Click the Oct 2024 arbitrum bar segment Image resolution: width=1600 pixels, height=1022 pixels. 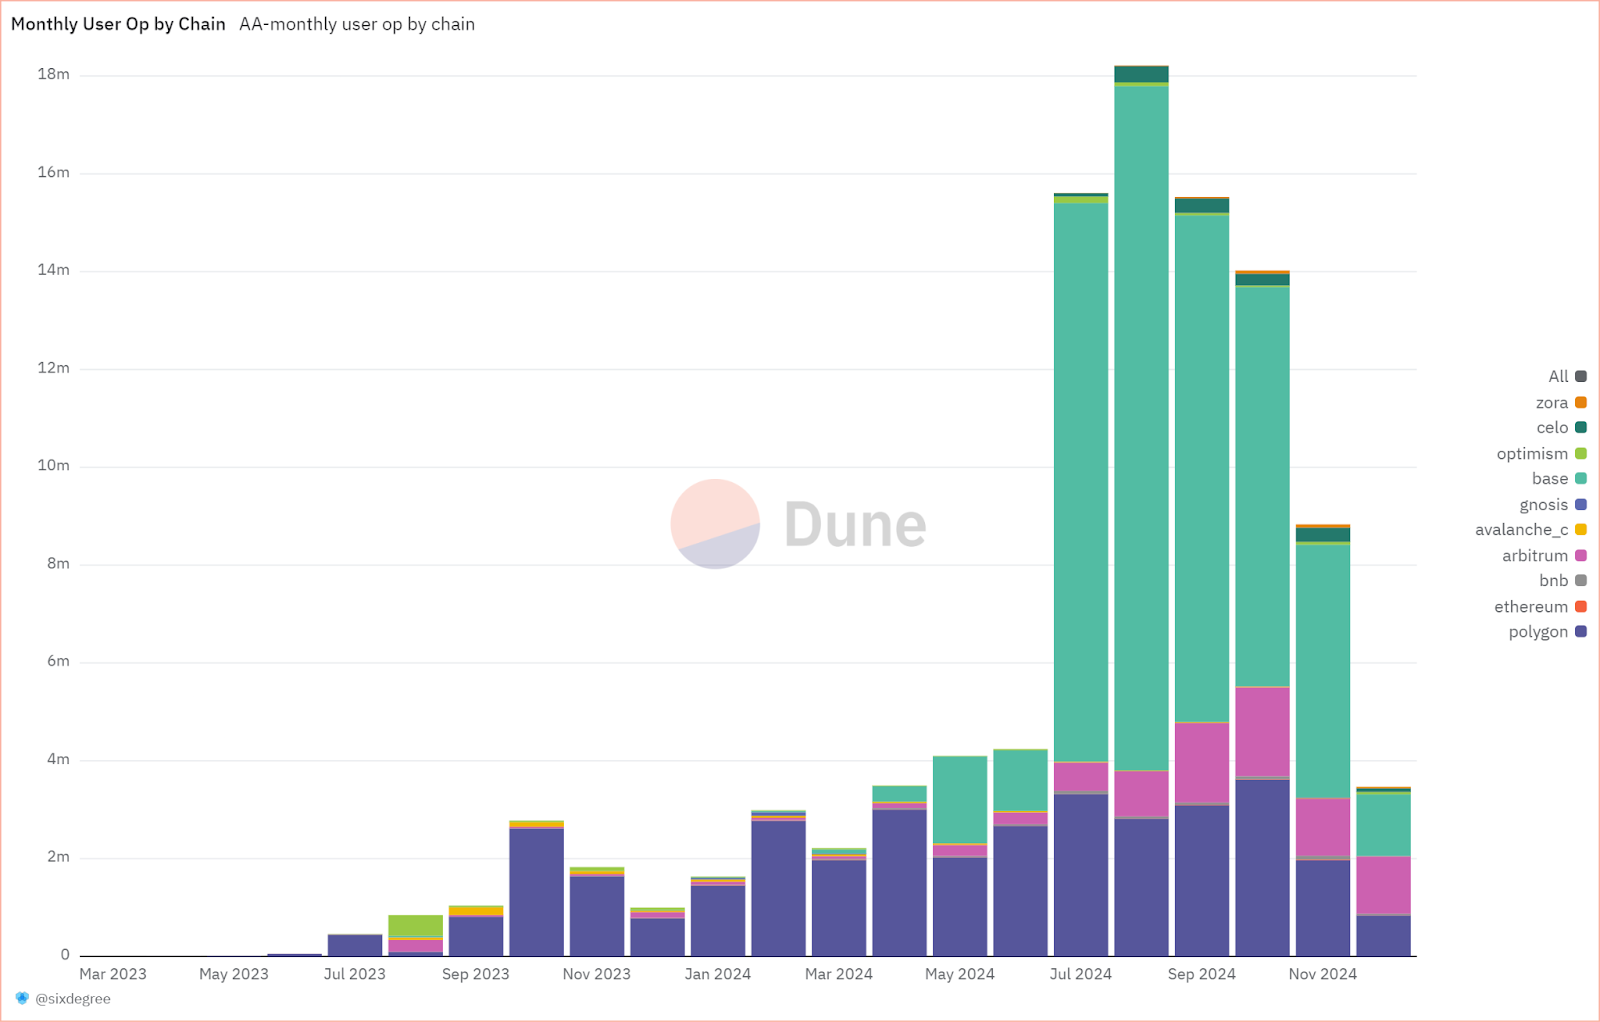pyautogui.click(x=1263, y=731)
